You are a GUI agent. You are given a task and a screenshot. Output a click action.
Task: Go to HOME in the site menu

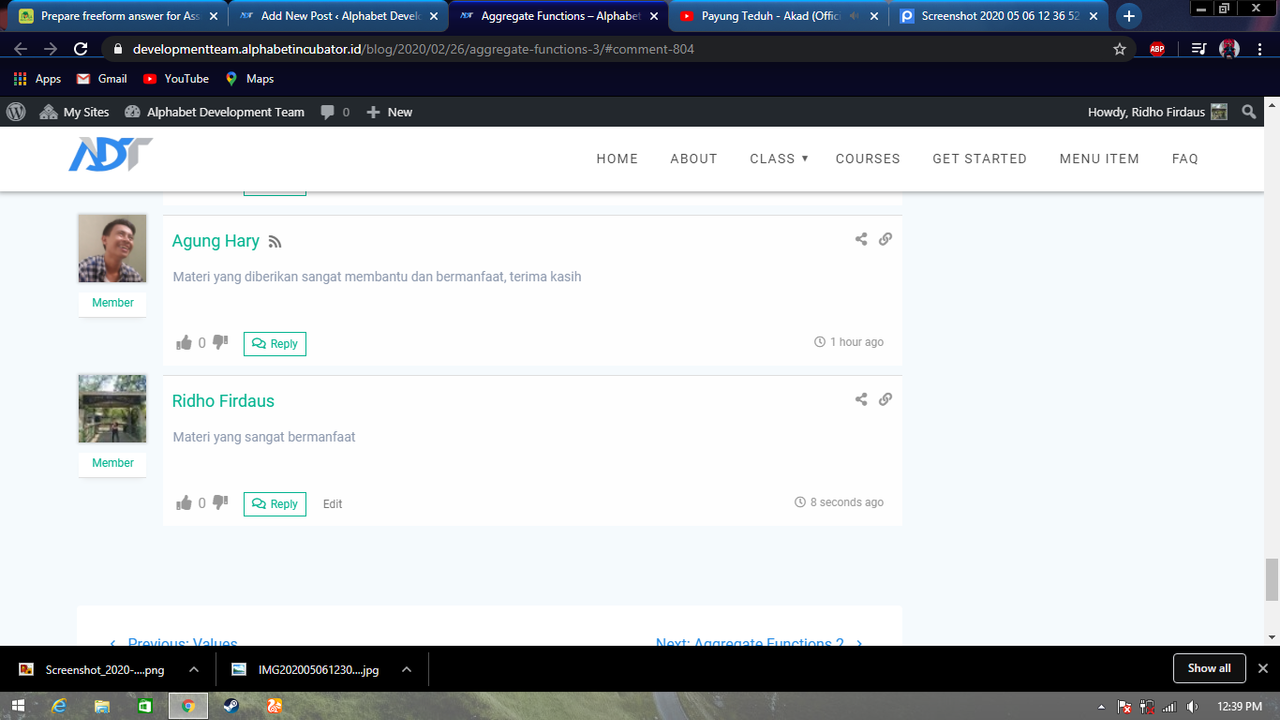617,159
